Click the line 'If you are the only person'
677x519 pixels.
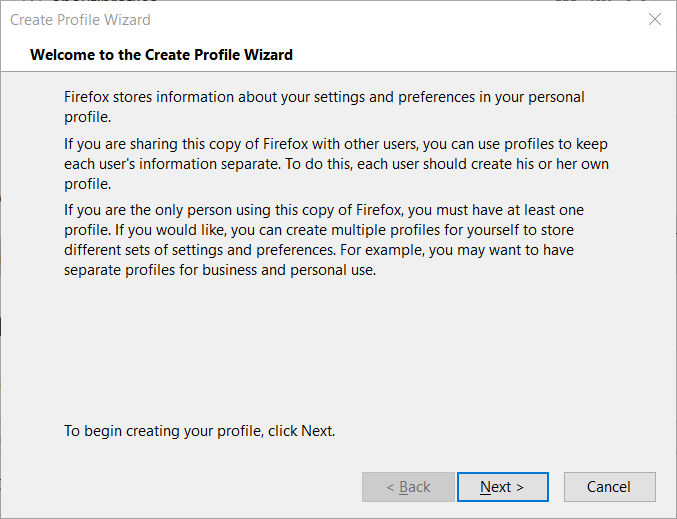(x=324, y=210)
